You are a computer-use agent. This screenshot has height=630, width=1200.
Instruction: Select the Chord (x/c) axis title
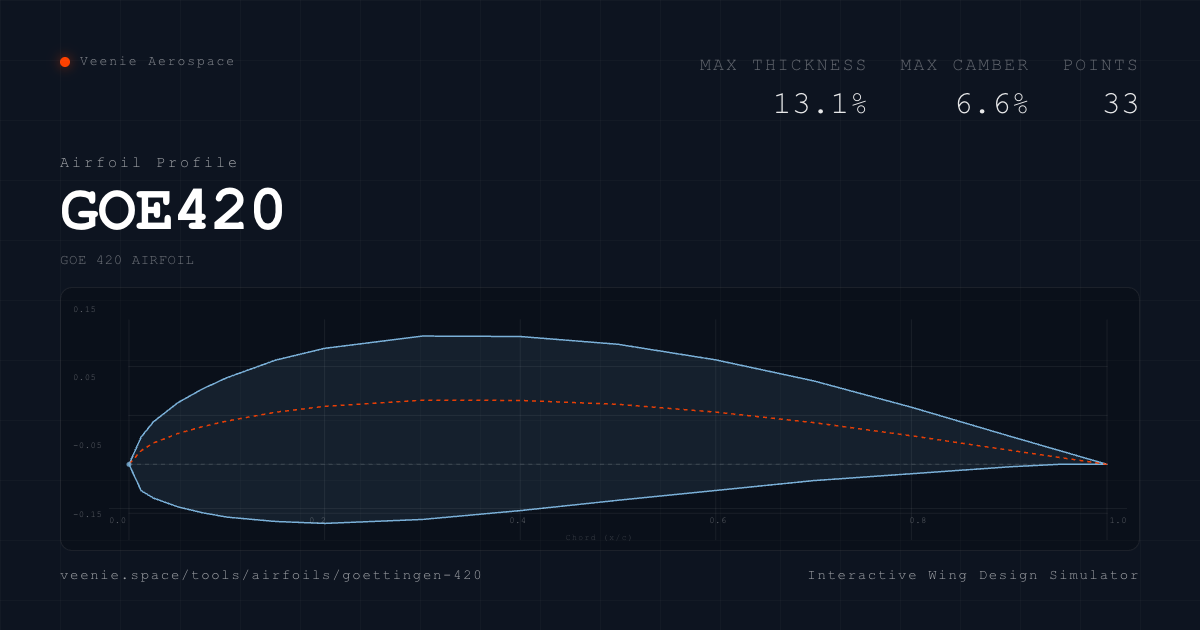[599, 538]
